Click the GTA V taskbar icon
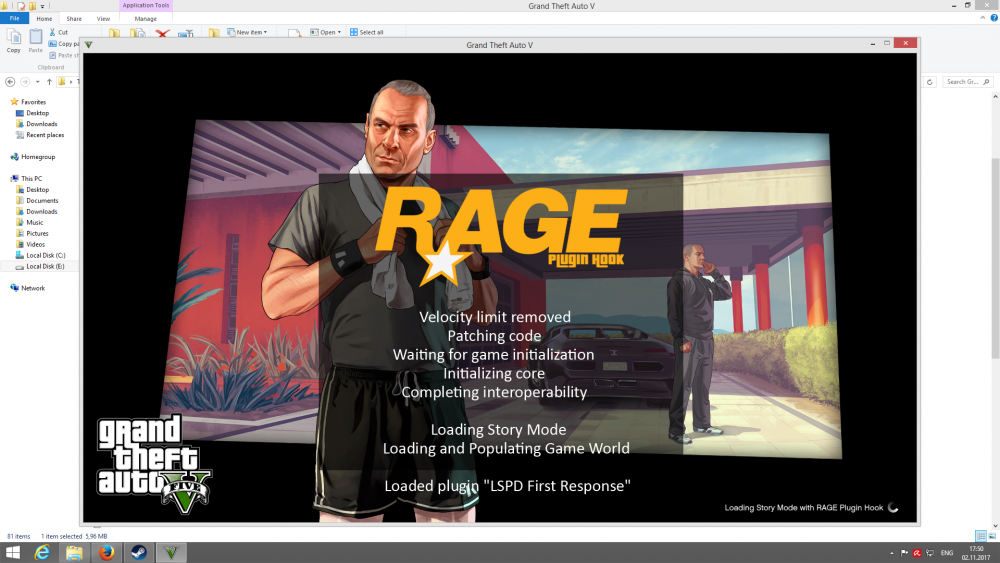Screen dimensions: 1000x563 171,552
